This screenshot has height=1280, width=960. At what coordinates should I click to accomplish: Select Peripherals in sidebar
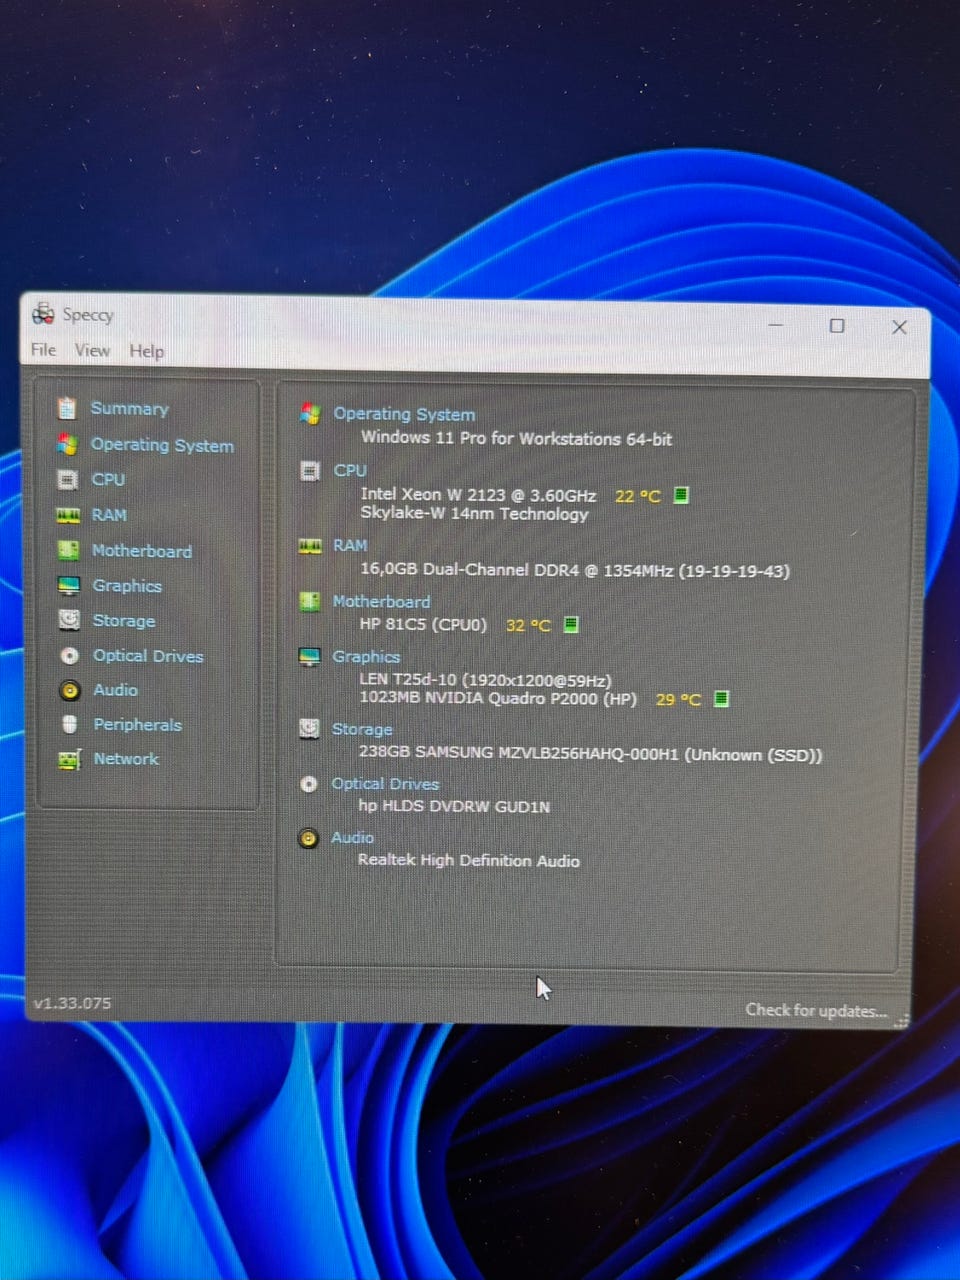pos(137,725)
